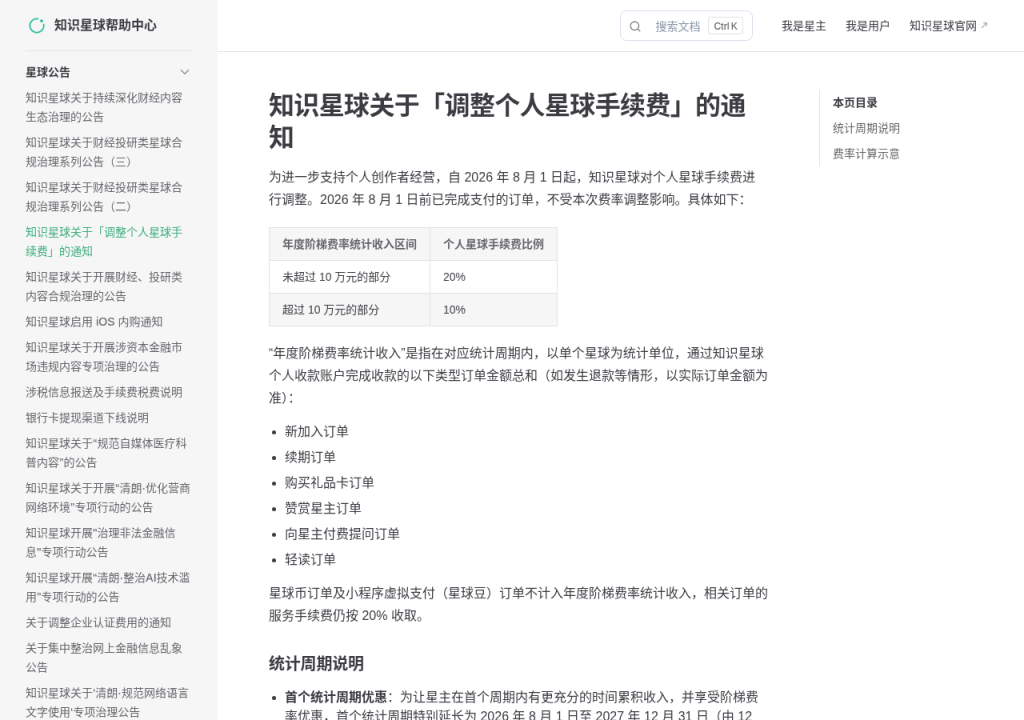Open 知识星球帮助中心 home title

[x=105, y=25]
